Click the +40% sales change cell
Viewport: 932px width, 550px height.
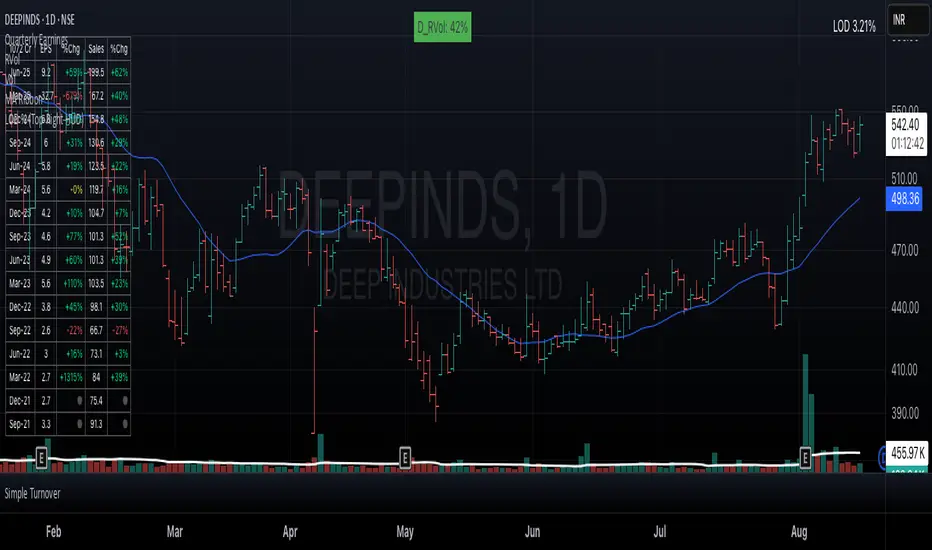point(119,96)
